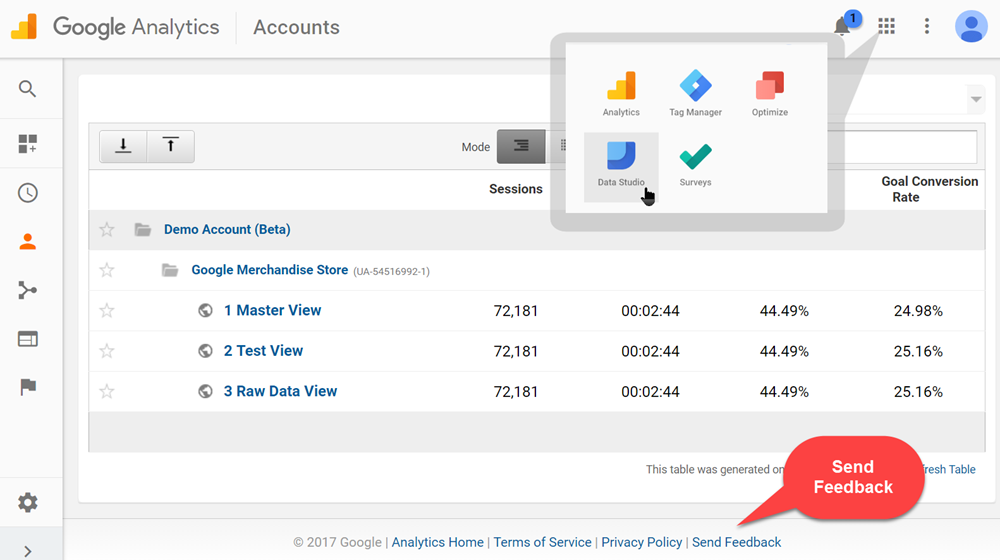Click the Accounts header title
The width and height of the screenshot is (1000, 560).
click(296, 27)
